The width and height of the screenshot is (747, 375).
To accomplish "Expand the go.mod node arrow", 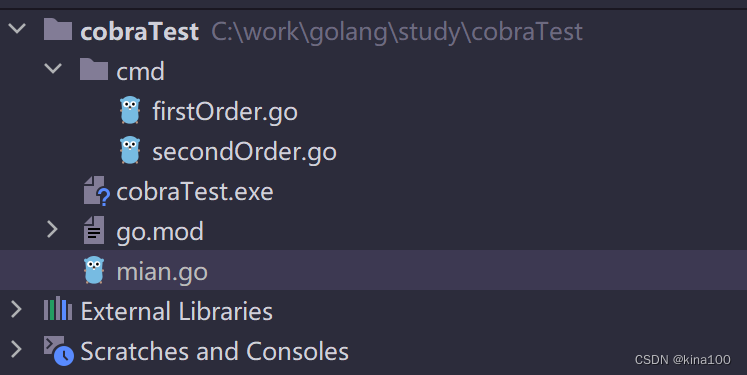I will pyautogui.click(x=52, y=230).
